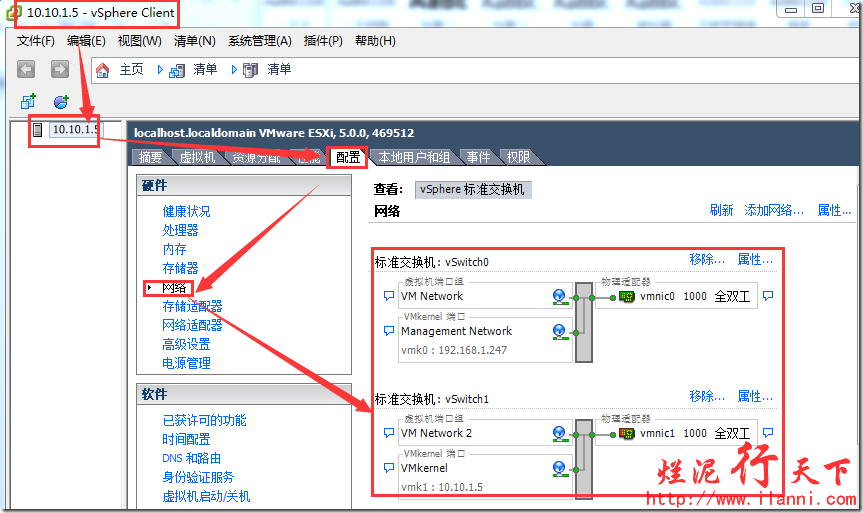Switch to the 虚拟机 tab
The width and height of the screenshot is (863, 513).
tap(197, 157)
